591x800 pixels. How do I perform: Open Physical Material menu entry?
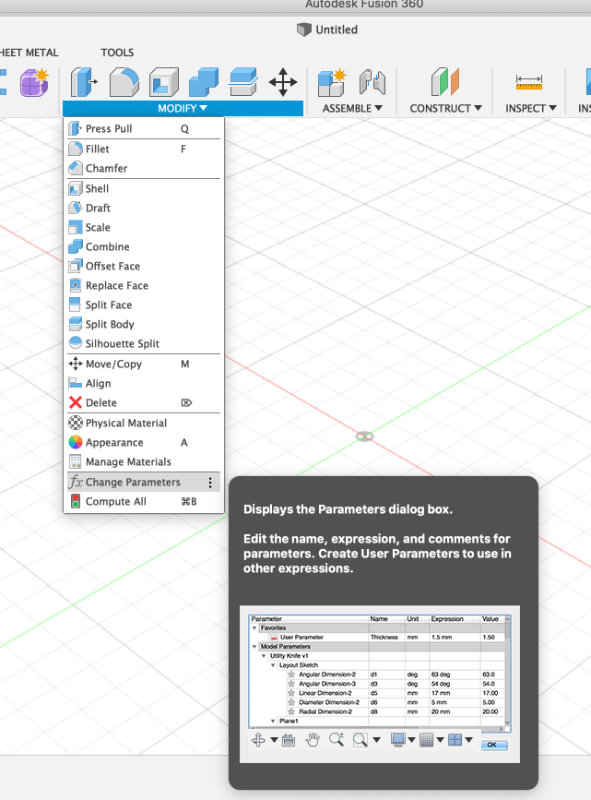click(x=144, y=423)
